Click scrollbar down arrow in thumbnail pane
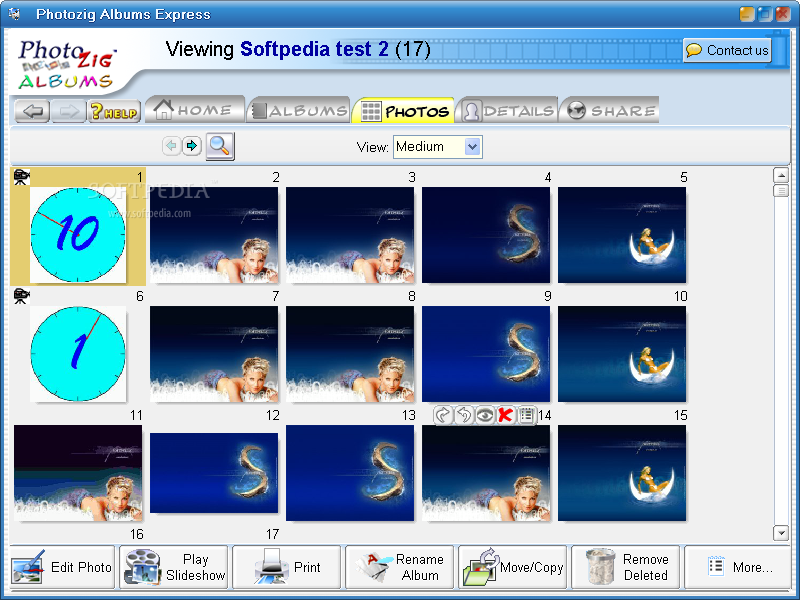This screenshot has width=800, height=600. 781,533
